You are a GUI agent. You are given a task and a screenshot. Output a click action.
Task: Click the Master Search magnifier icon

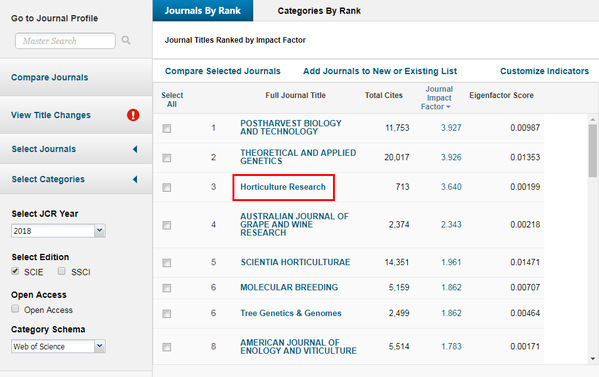126,40
